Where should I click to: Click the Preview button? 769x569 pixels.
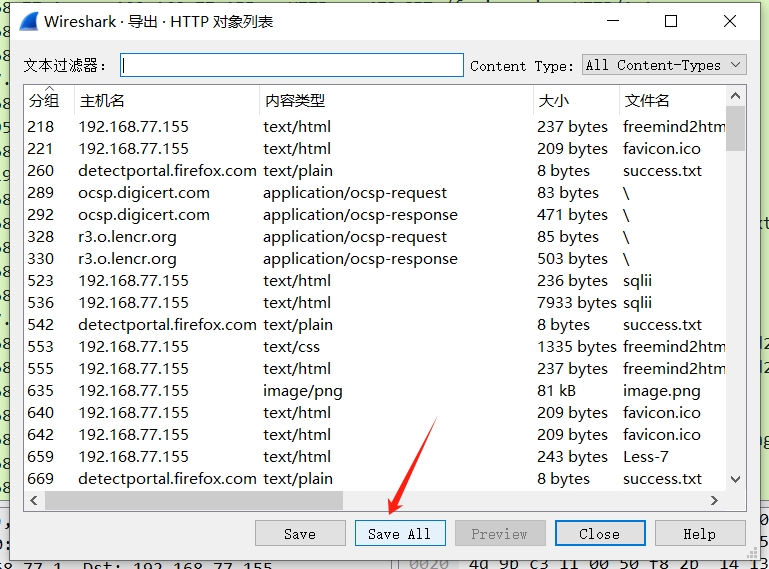click(x=500, y=533)
